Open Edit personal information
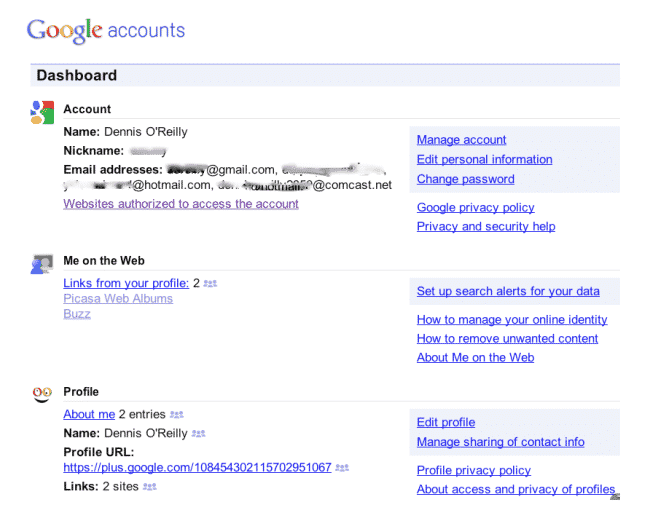 click(x=484, y=159)
